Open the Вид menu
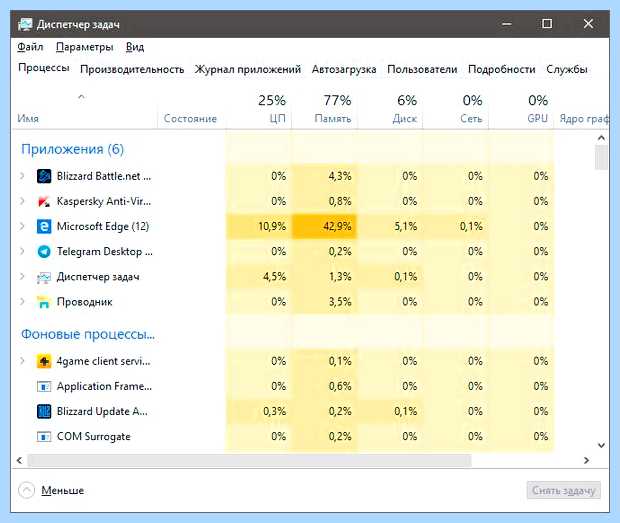This screenshot has height=523, width=620. [x=135, y=47]
